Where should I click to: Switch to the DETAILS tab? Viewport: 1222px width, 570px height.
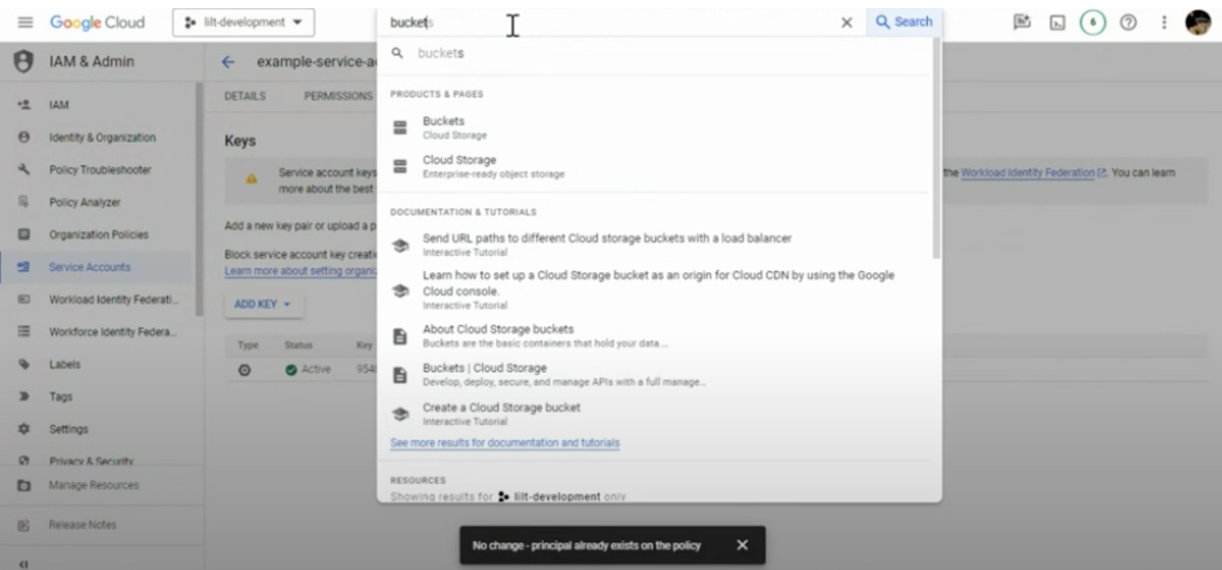(x=245, y=96)
